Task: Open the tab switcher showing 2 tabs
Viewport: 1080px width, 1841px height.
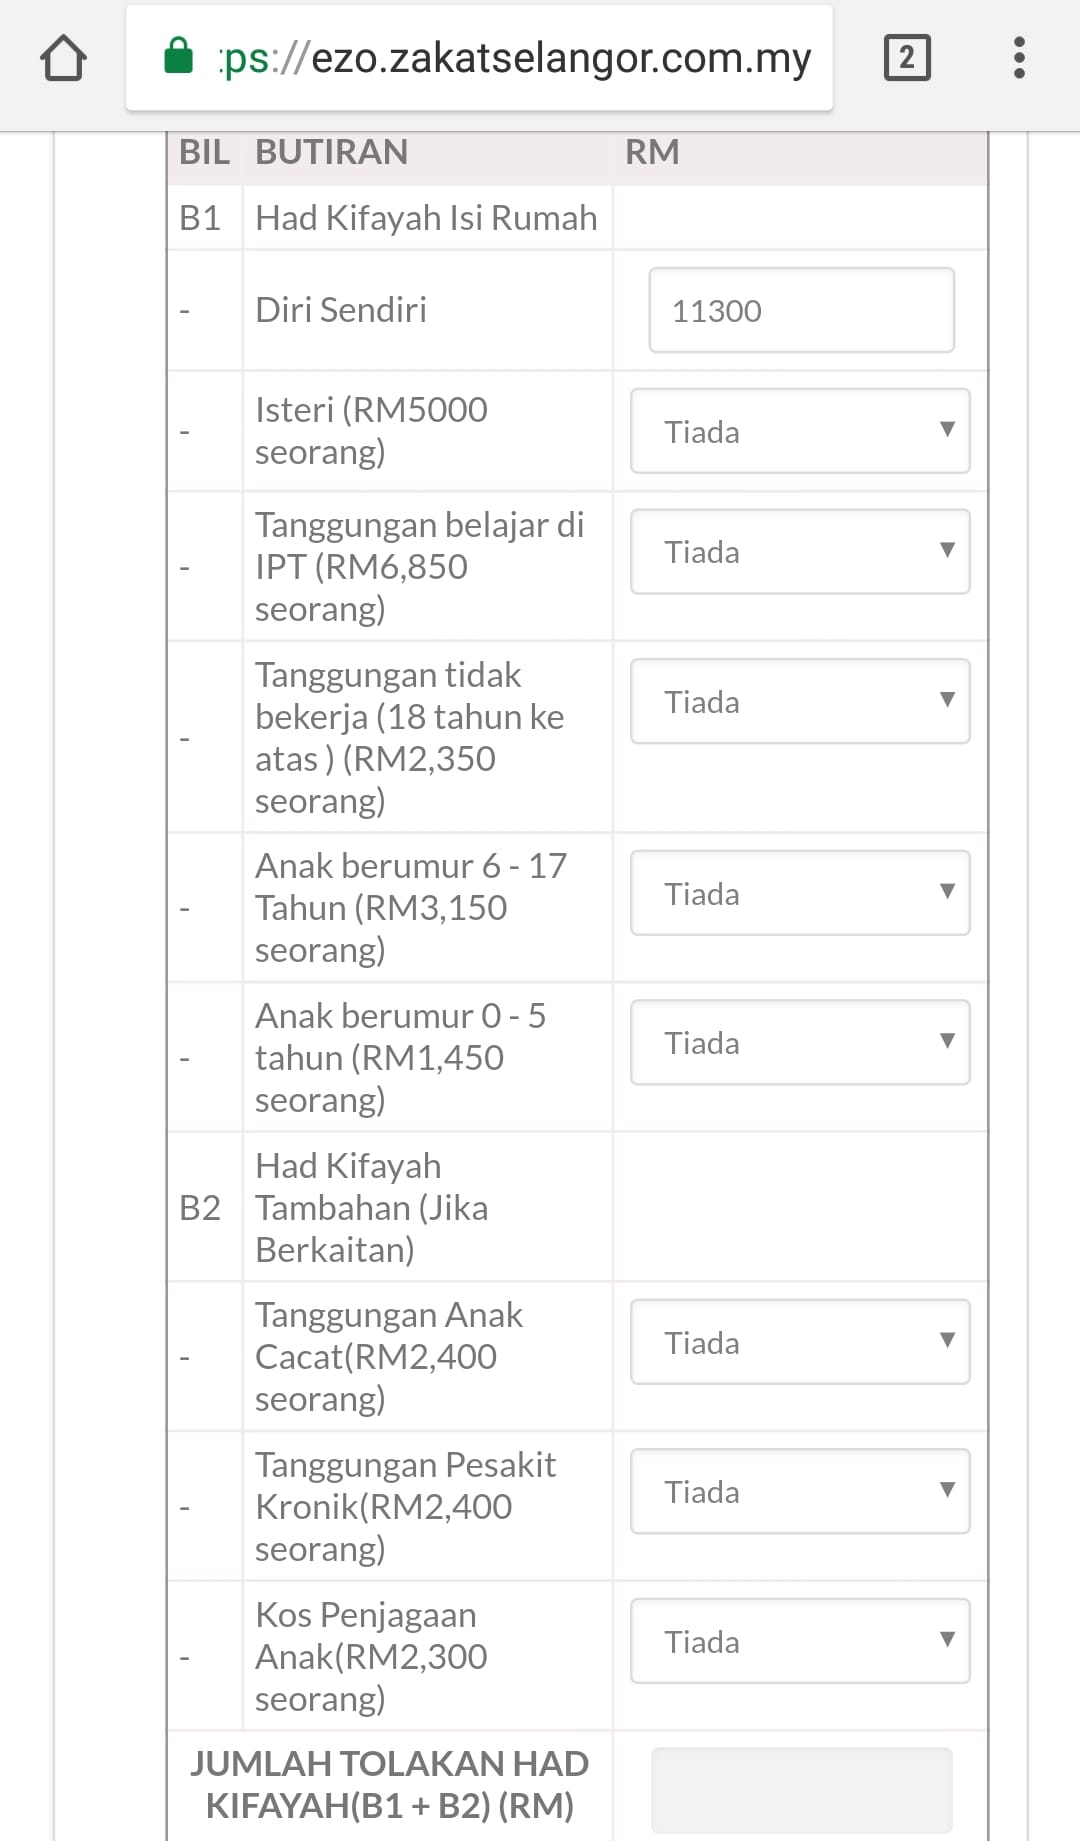Action: coord(907,57)
